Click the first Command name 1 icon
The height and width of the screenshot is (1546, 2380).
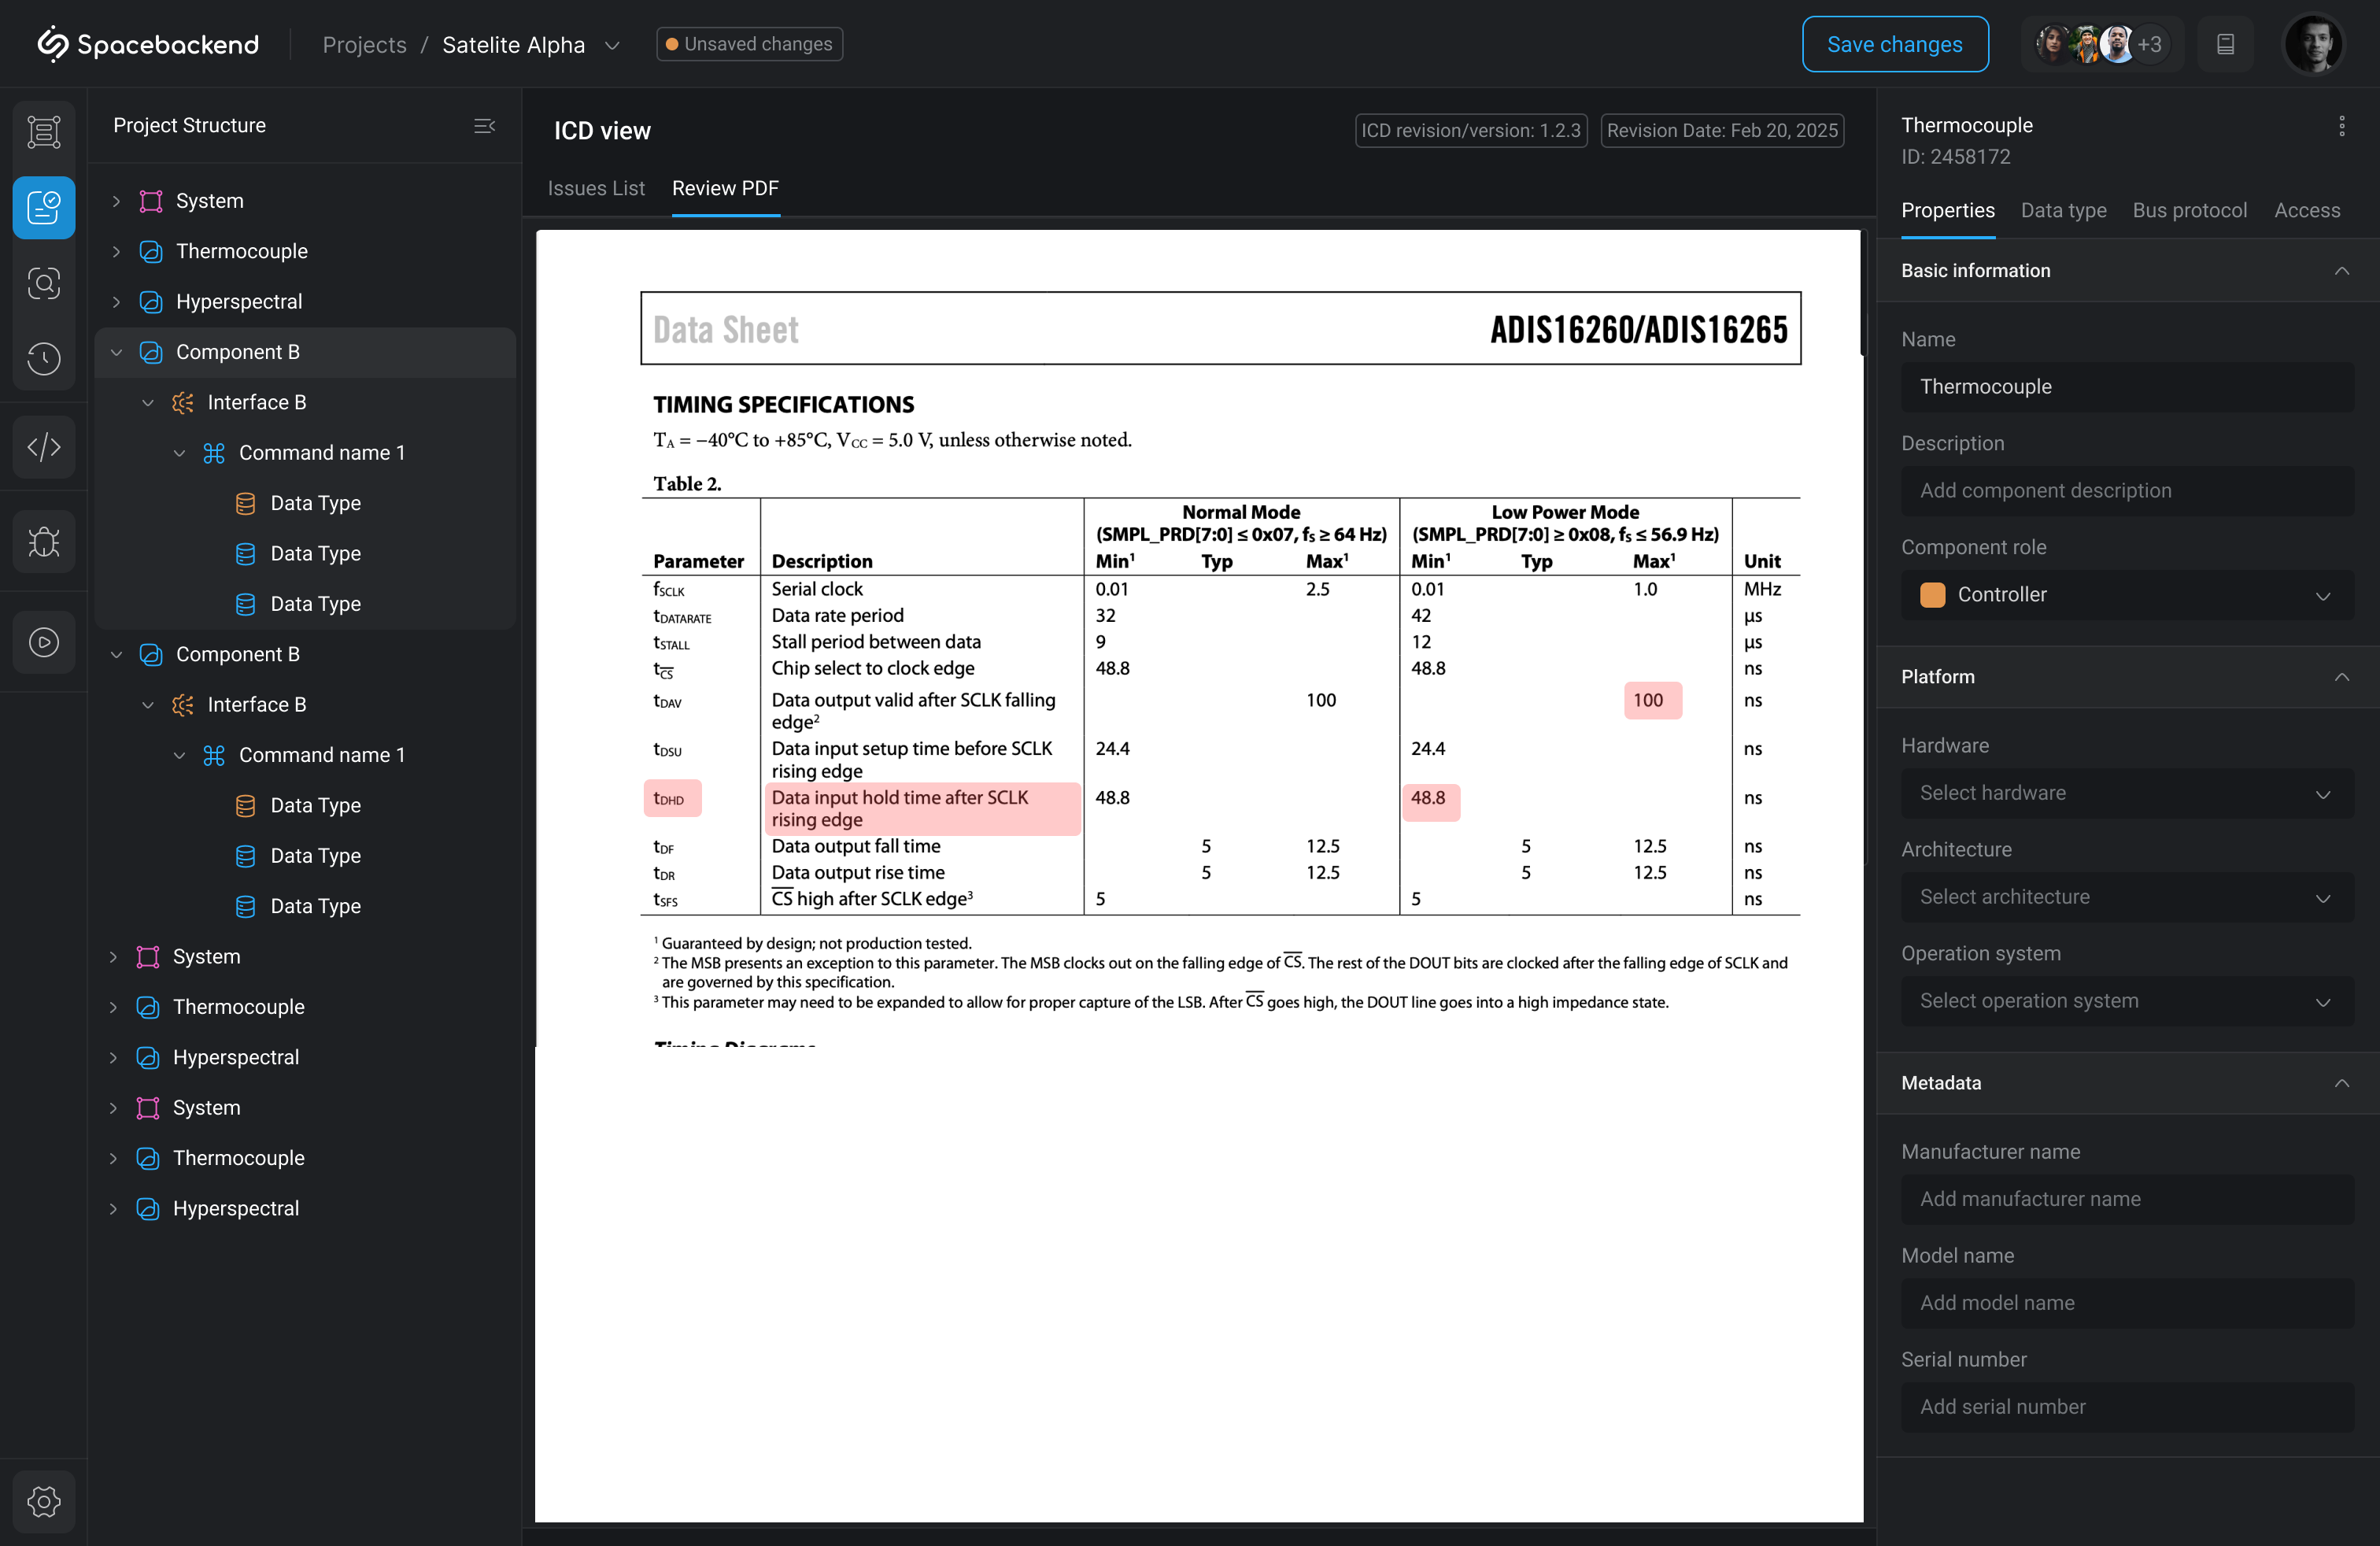(x=214, y=453)
